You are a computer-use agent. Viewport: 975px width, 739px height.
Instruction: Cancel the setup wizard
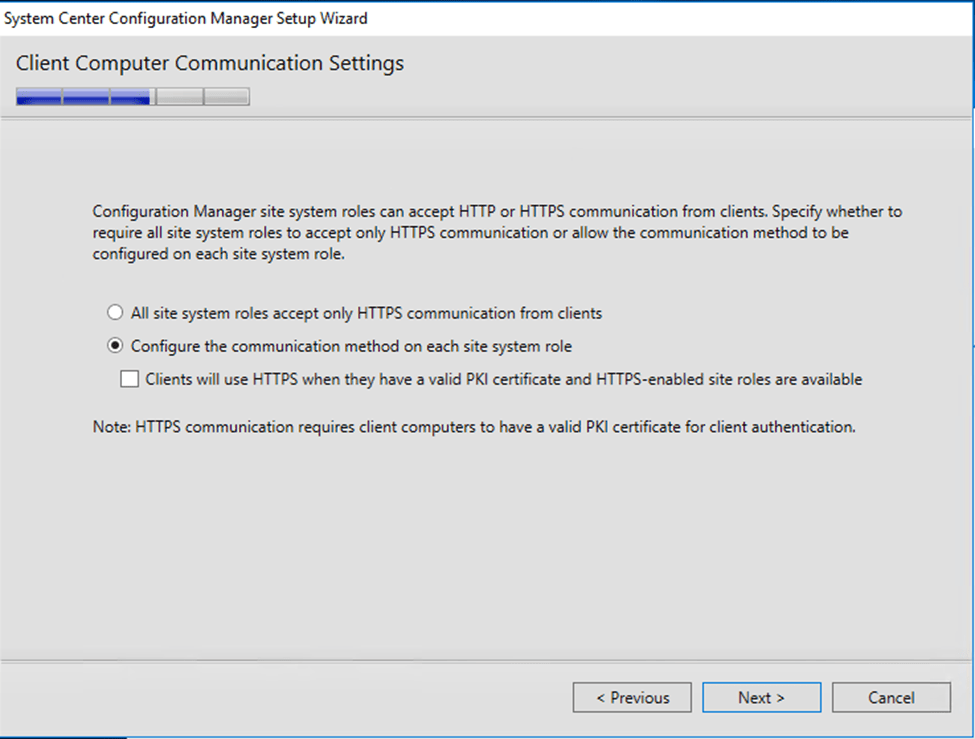[x=890, y=697]
